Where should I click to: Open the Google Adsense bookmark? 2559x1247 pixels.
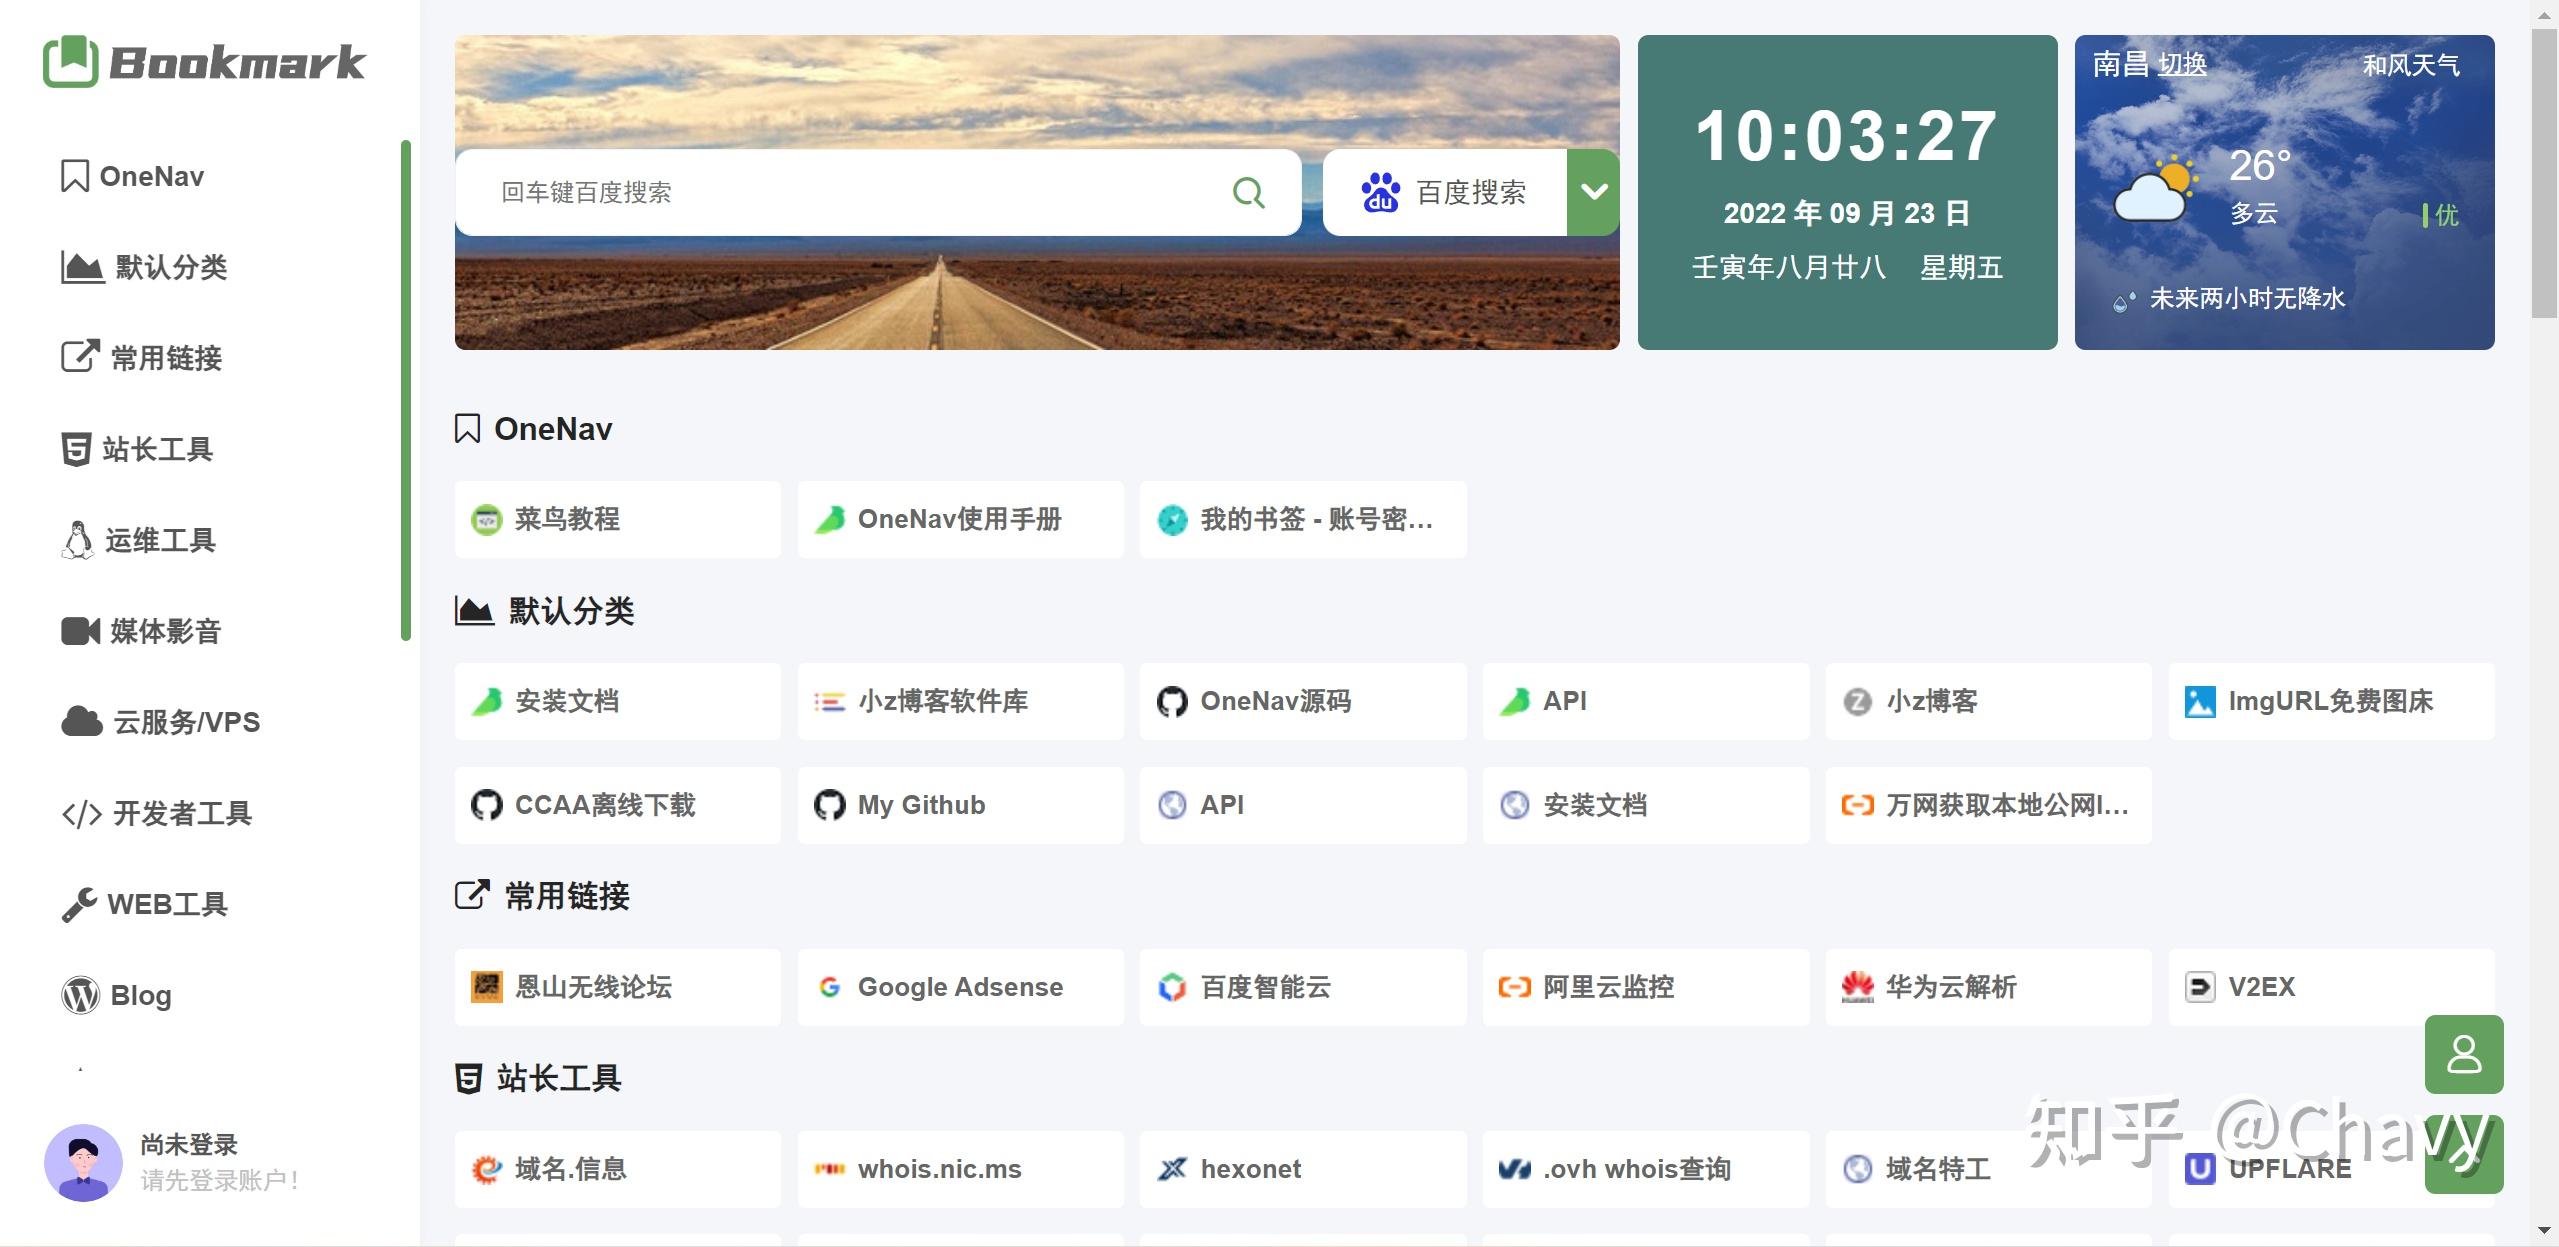tap(960, 987)
